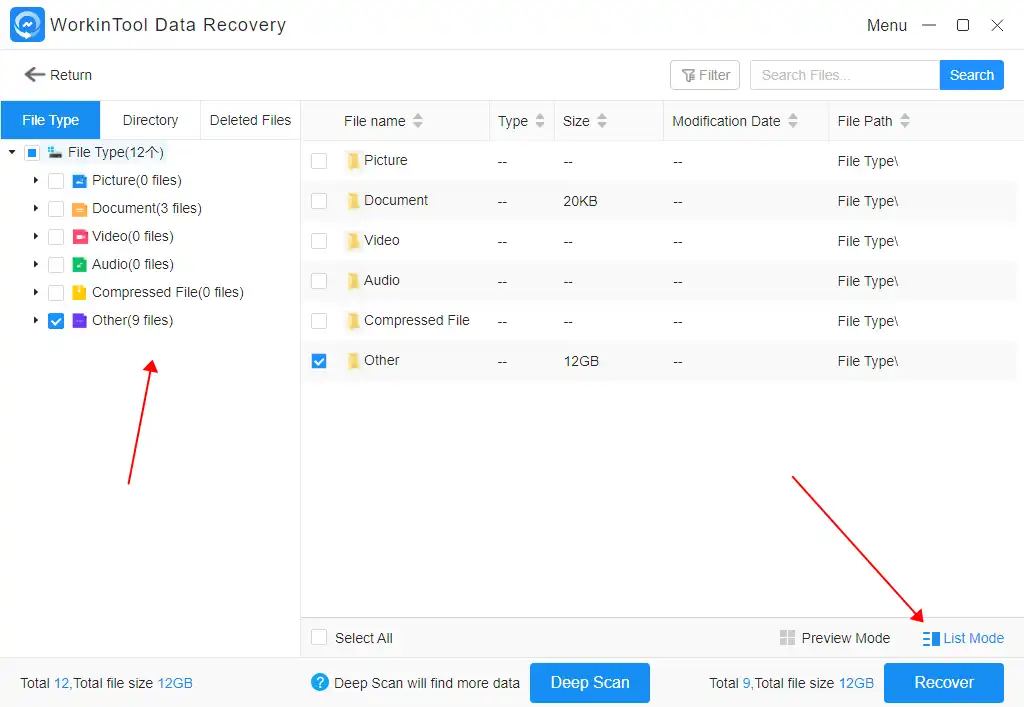The image size is (1024, 707).
Task: Expand the Compressed File tree node
Action: [36, 292]
